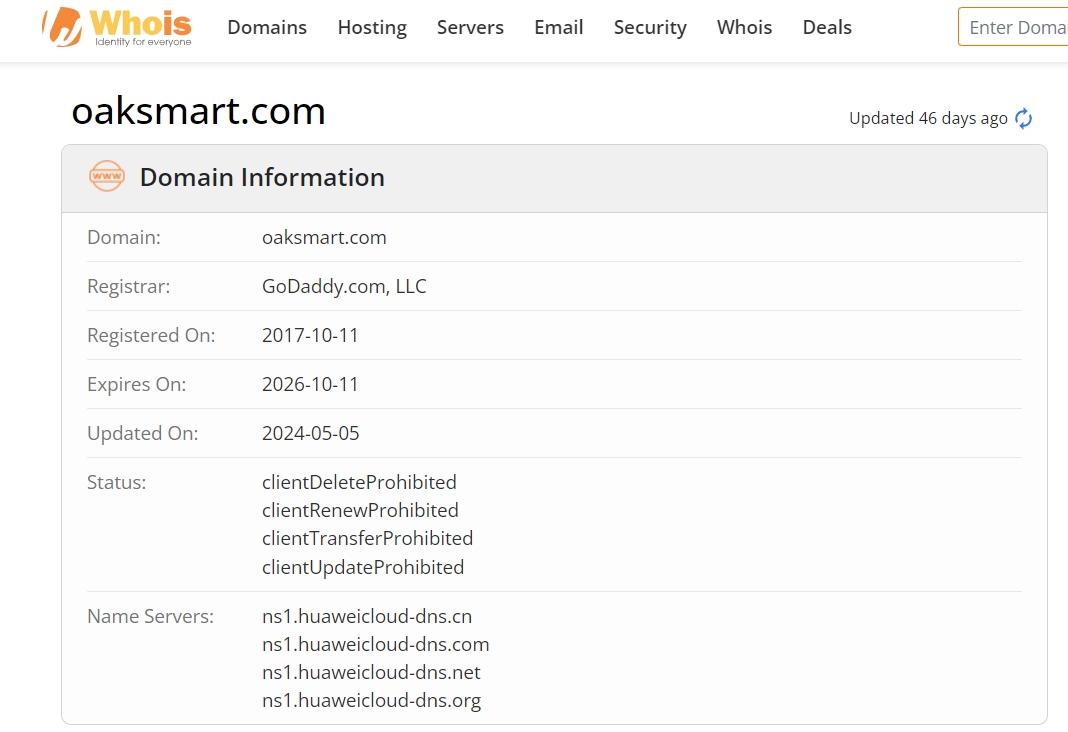Refresh the whois record using the blue refresh icon

pyautogui.click(x=1023, y=118)
